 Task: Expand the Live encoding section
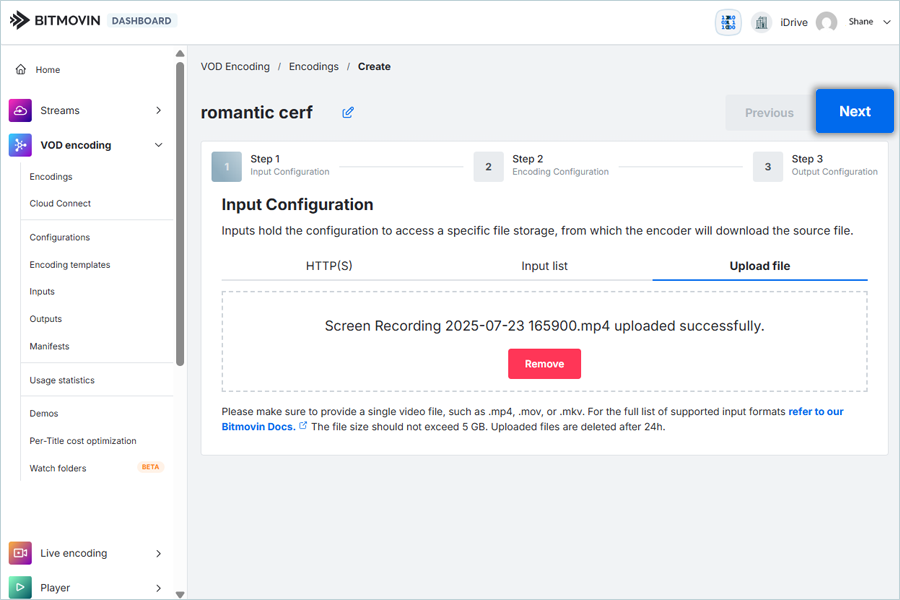158,553
